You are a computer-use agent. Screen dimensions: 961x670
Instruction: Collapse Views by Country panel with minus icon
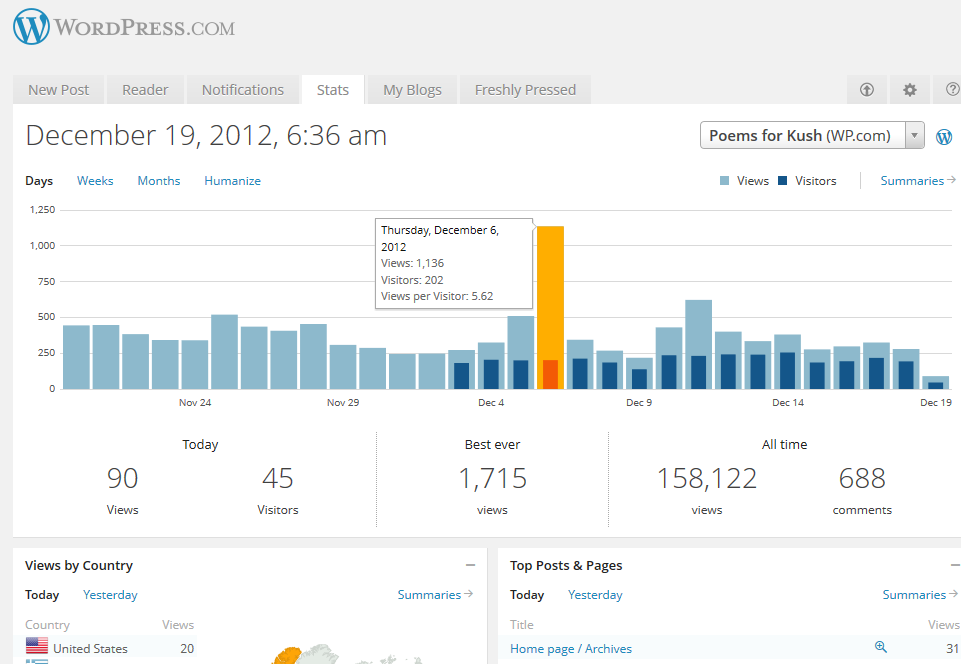click(470, 565)
